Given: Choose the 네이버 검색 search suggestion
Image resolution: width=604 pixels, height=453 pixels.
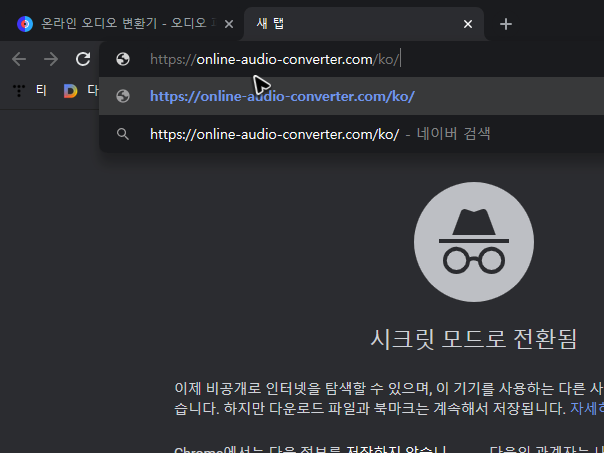Looking at the screenshot, I should (351, 134).
